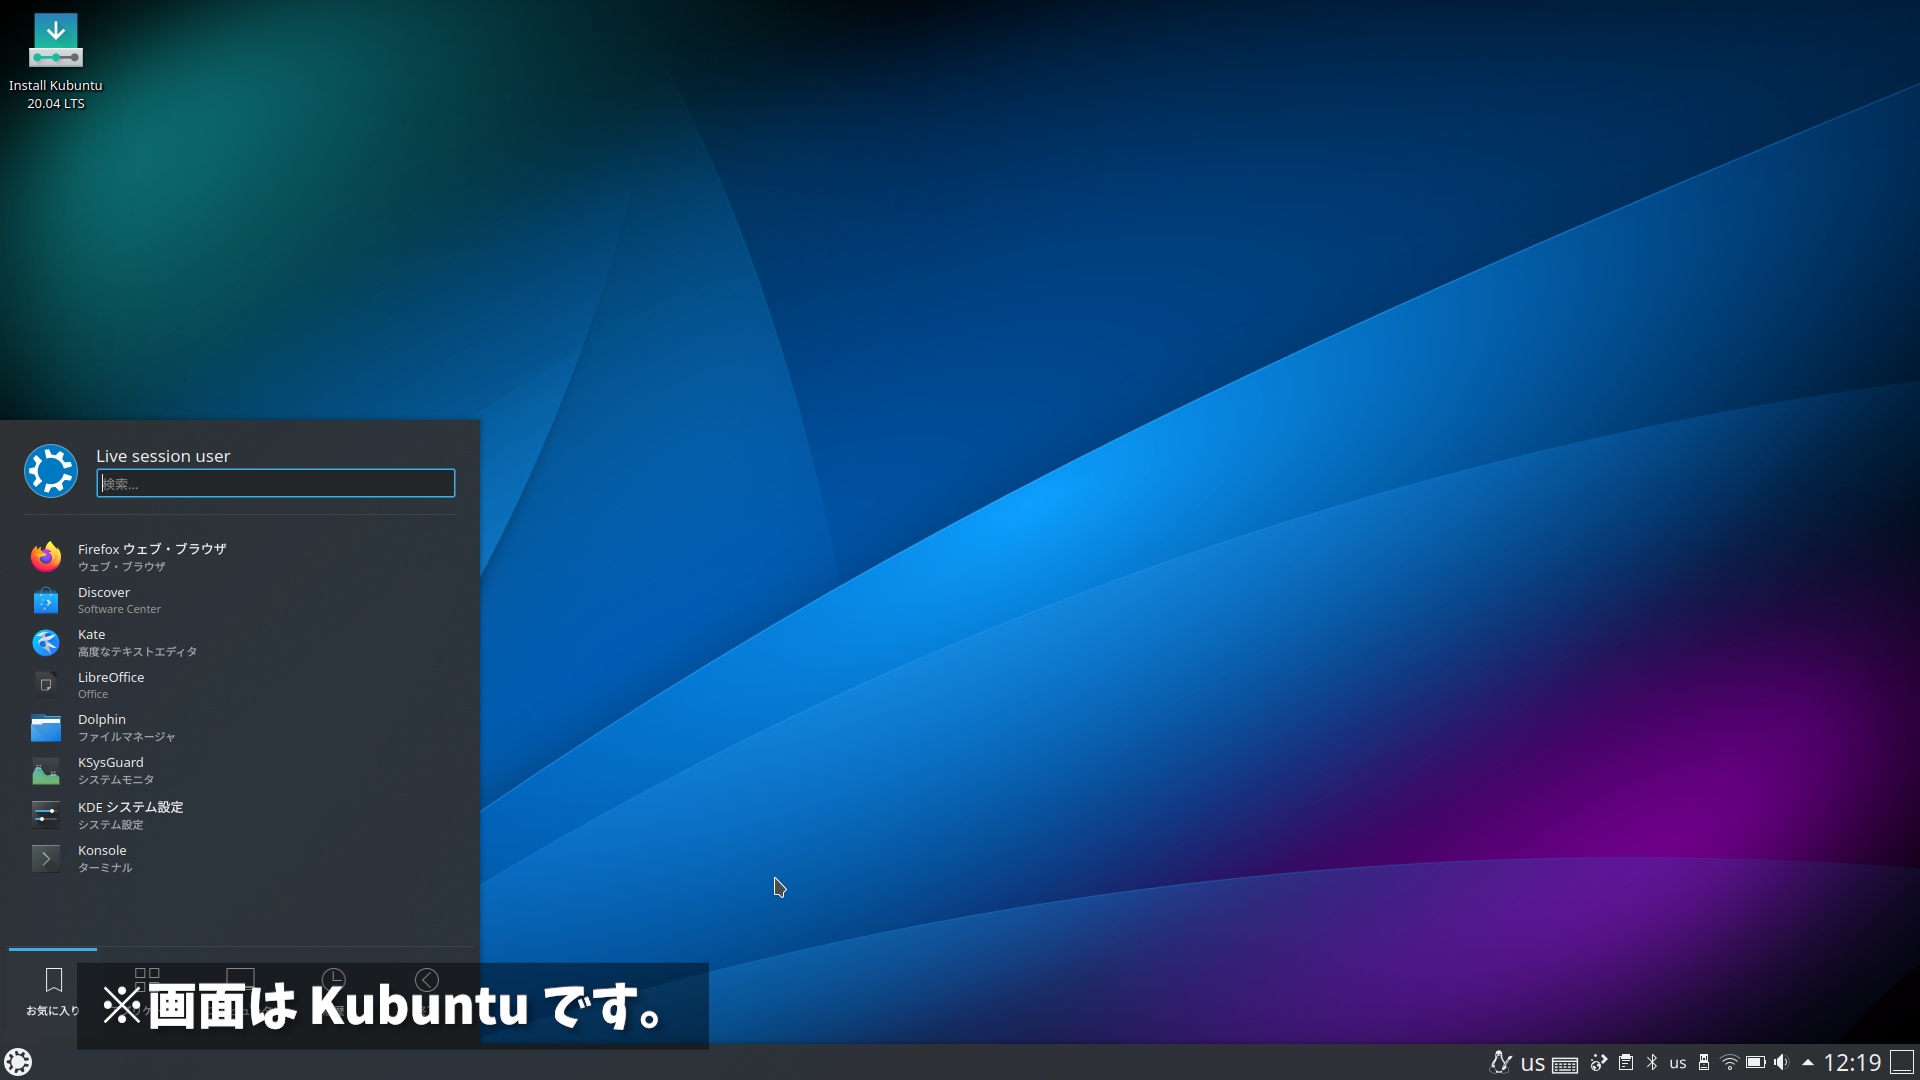Open the Wi-Fi network tray icon
Screen dimensions: 1920x1080
click(x=1729, y=1063)
